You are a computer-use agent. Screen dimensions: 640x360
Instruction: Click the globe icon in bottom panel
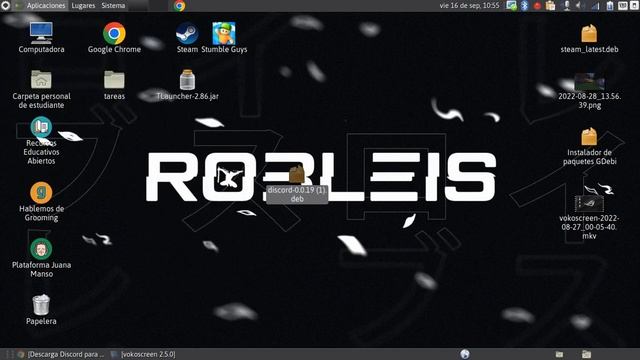[465, 354]
